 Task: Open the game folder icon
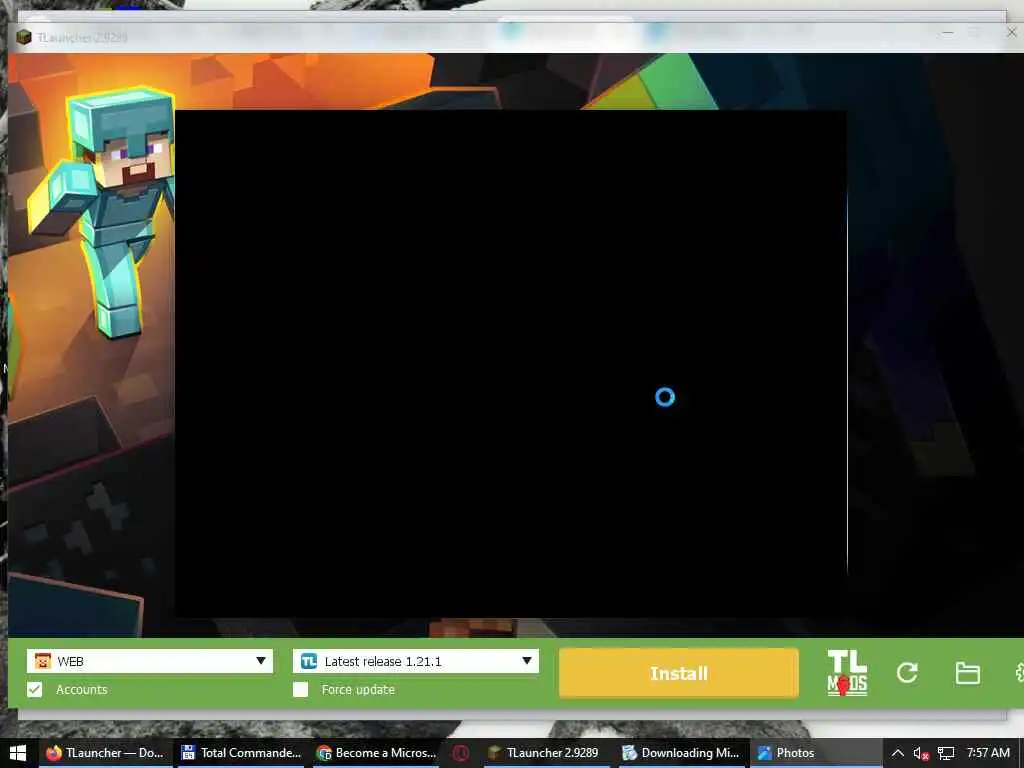pyautogui.click(x=967, y=673)
